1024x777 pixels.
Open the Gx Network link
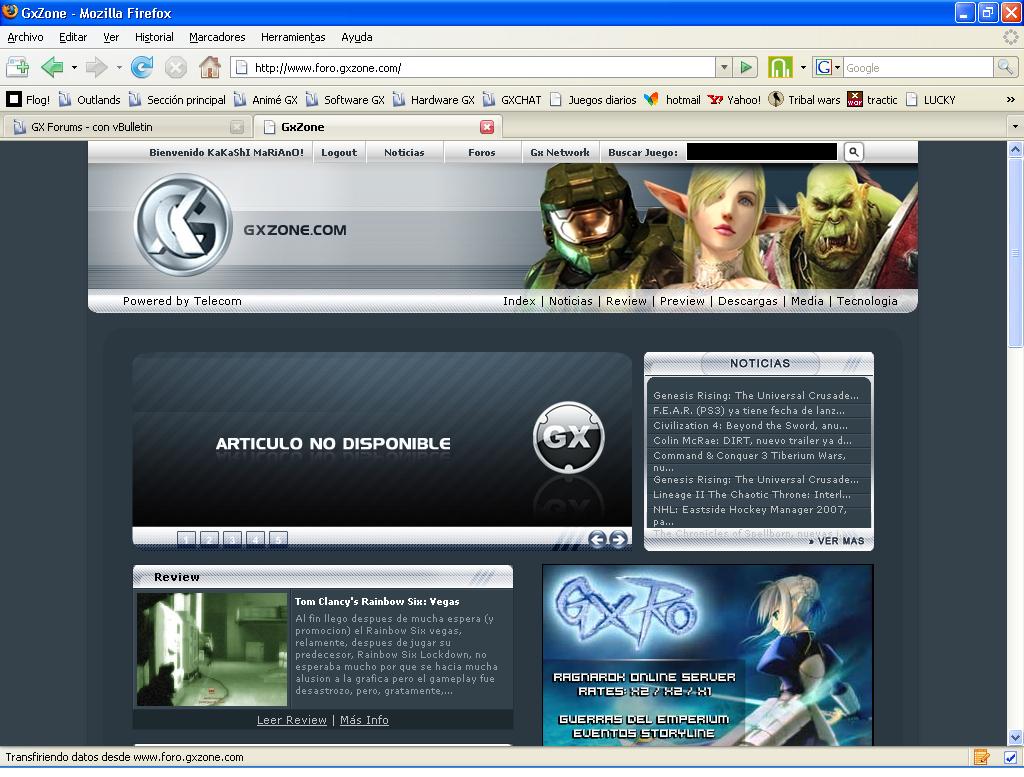tap(560, 152)
